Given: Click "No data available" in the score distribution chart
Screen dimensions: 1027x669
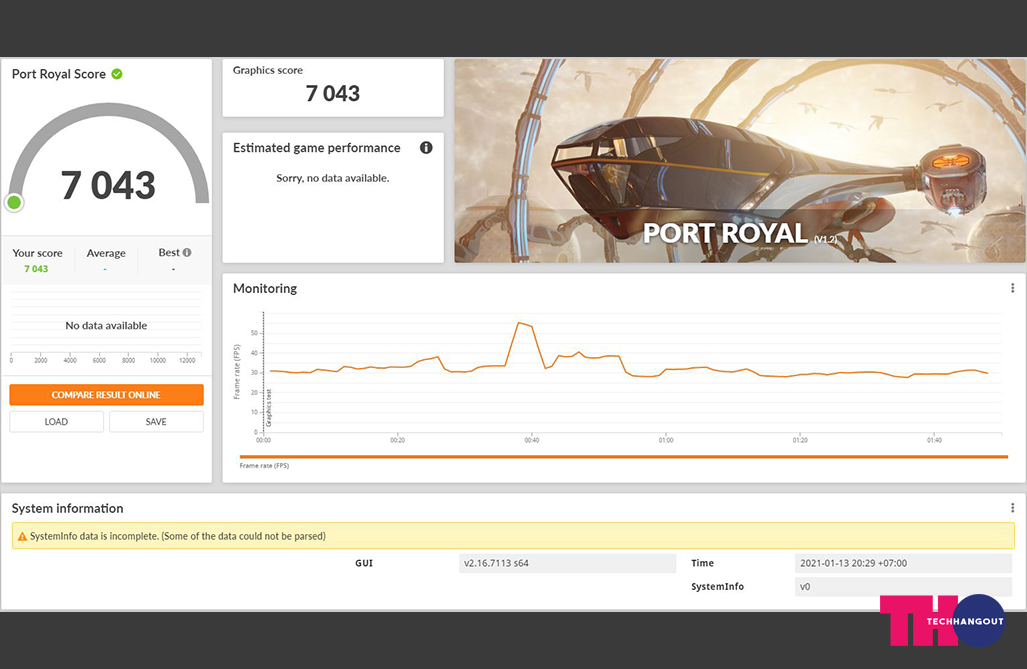Looking at the screenshot, I should [x=106, y=325].
